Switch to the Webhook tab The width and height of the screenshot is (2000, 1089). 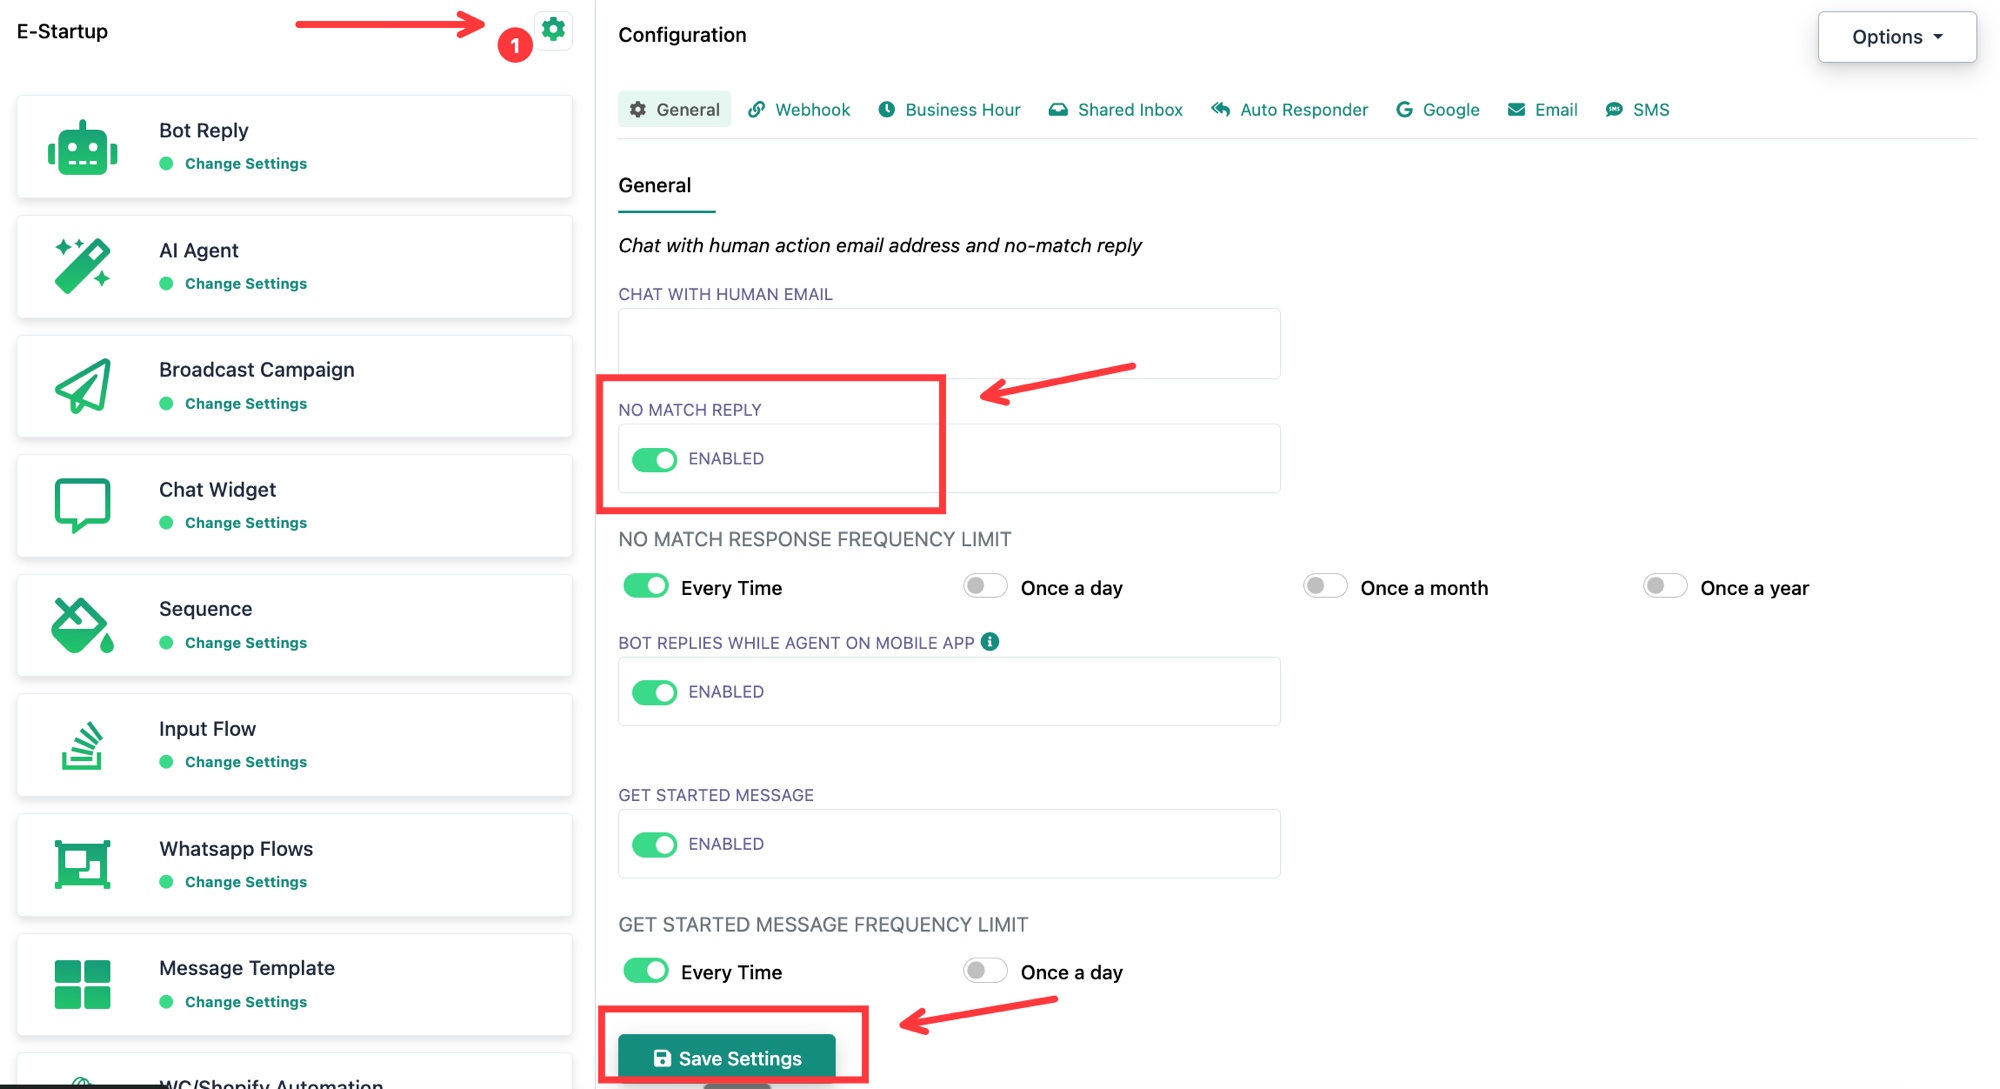pyautogui.click(x=799, y=109)
